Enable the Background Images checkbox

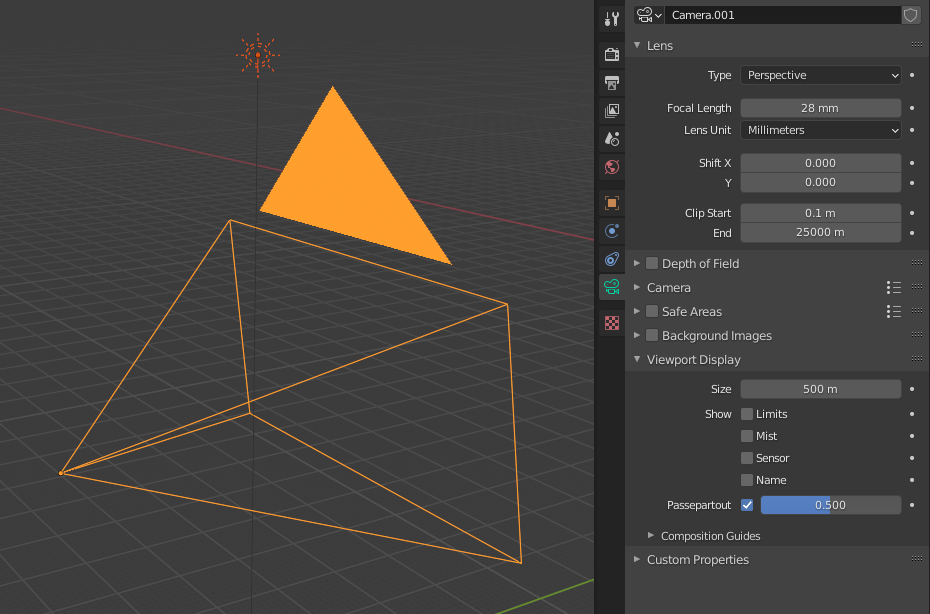tap(652, 336)
